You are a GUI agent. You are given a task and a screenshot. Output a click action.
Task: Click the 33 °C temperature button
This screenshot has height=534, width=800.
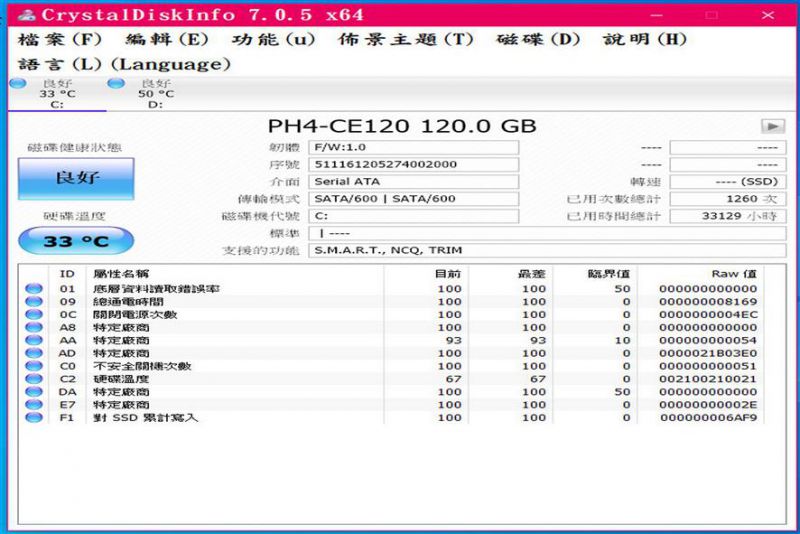(x=76, y=241)
